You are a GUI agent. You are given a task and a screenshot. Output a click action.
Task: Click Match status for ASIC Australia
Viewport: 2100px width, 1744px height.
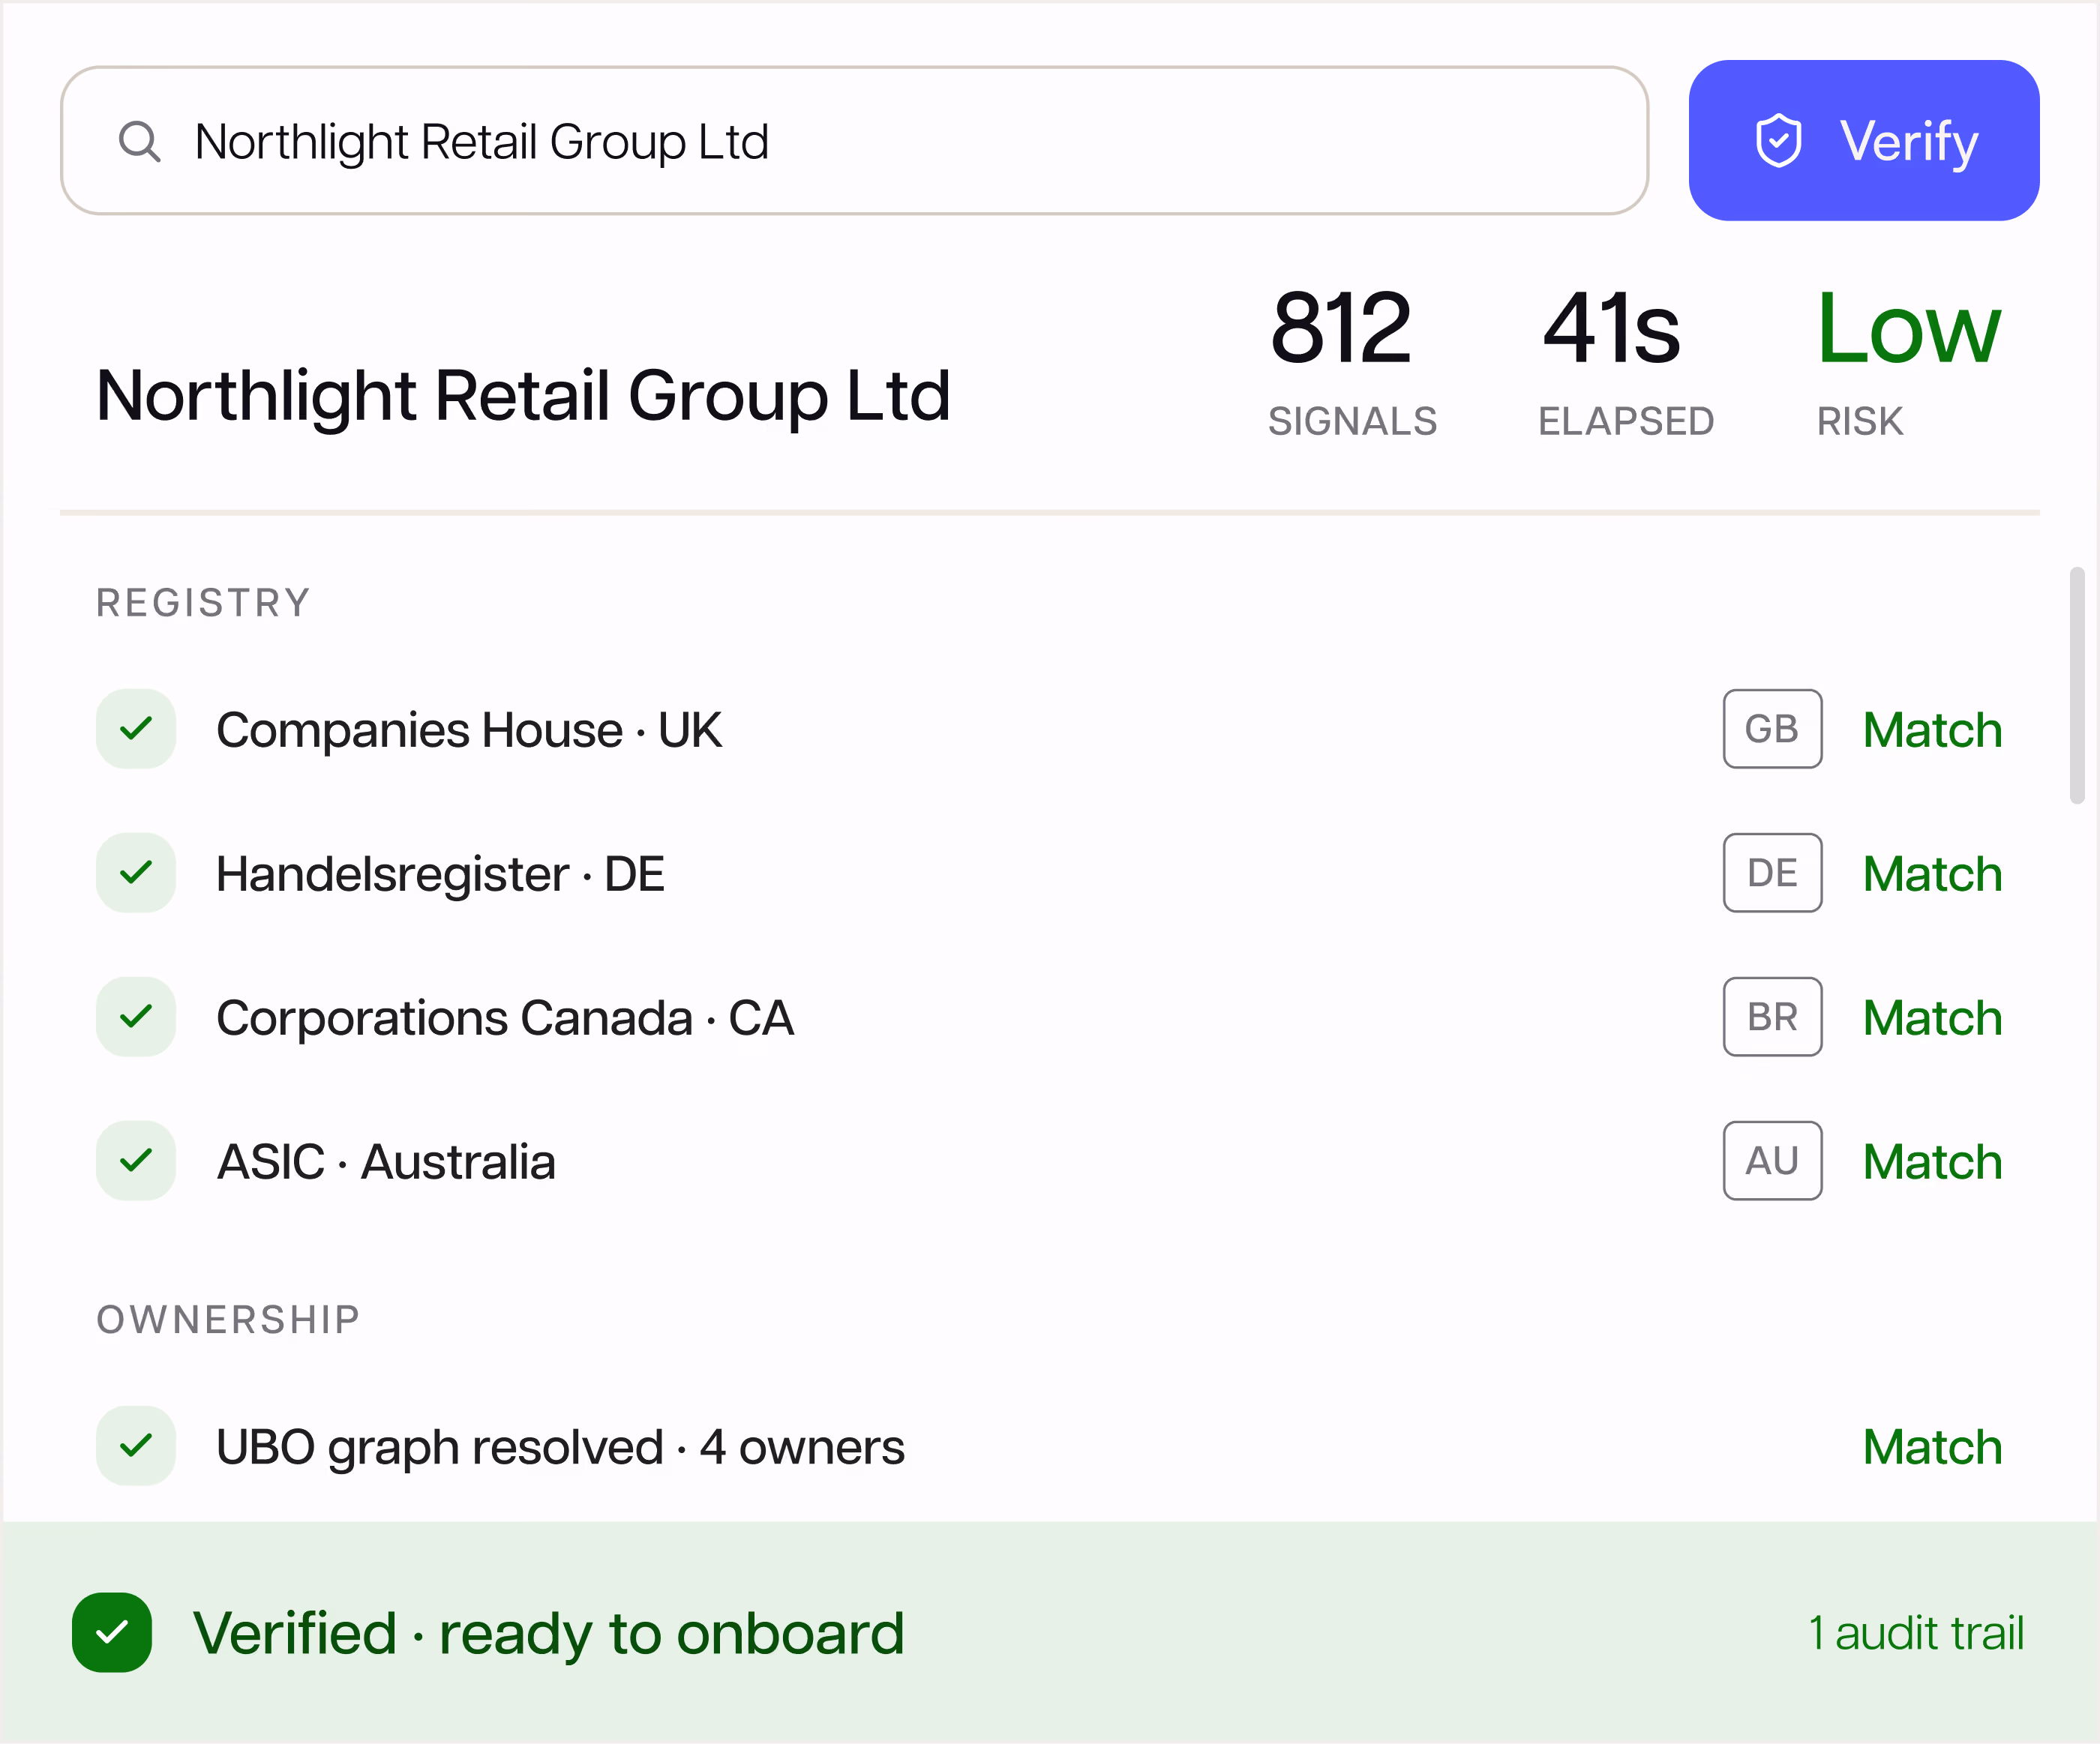pyautogui.click(x=1932, y=1162)
